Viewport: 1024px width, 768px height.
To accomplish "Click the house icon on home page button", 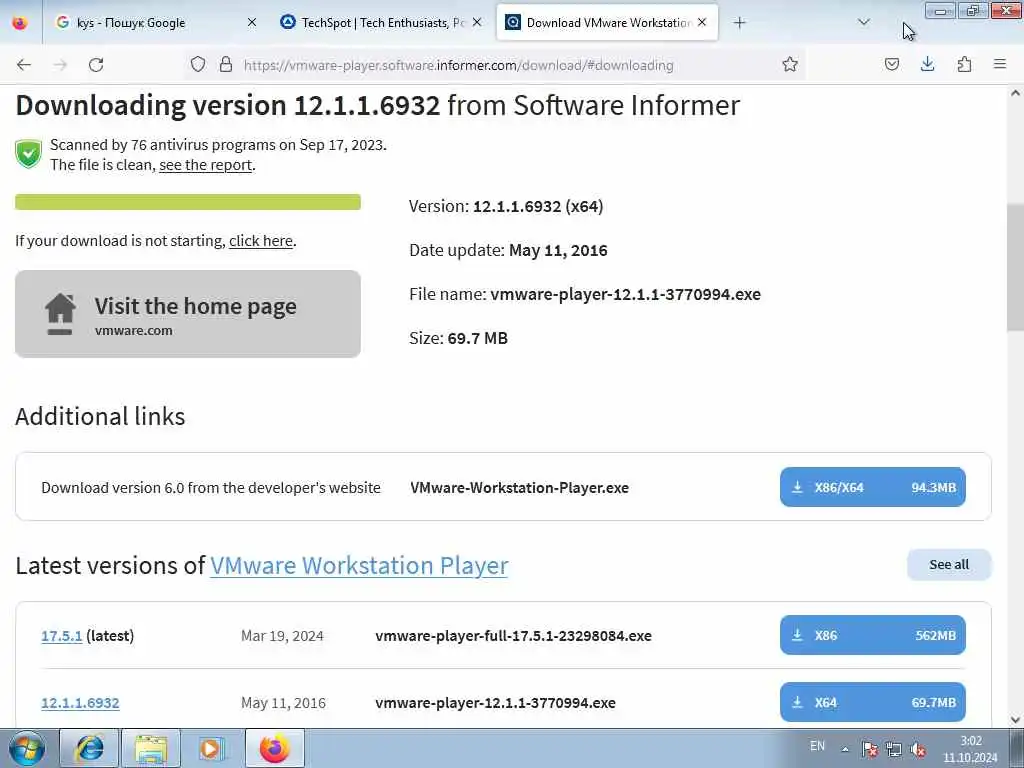I will (60, 314).
